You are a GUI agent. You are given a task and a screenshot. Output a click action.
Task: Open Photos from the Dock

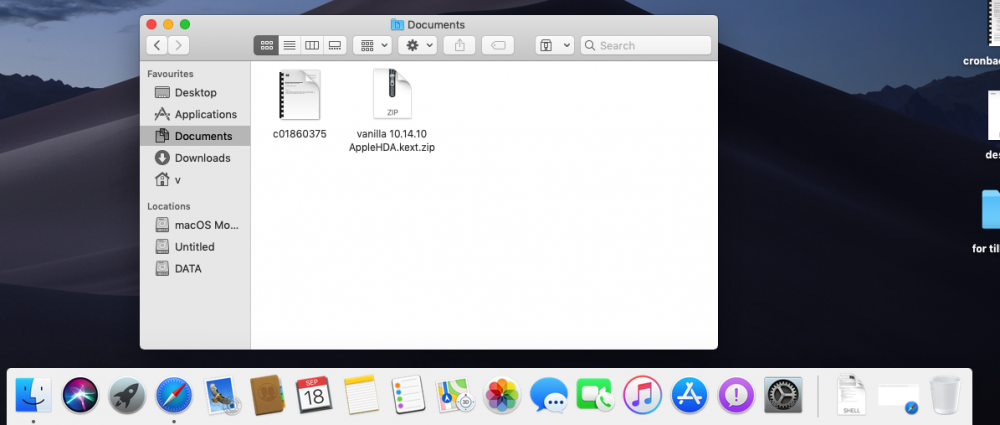click(502, 395)
